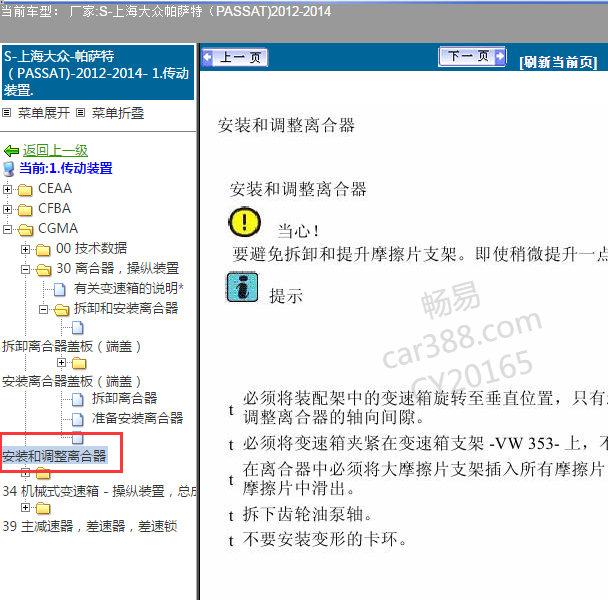
Task: Click right arrow on 下一页 button
Action: 500,57
